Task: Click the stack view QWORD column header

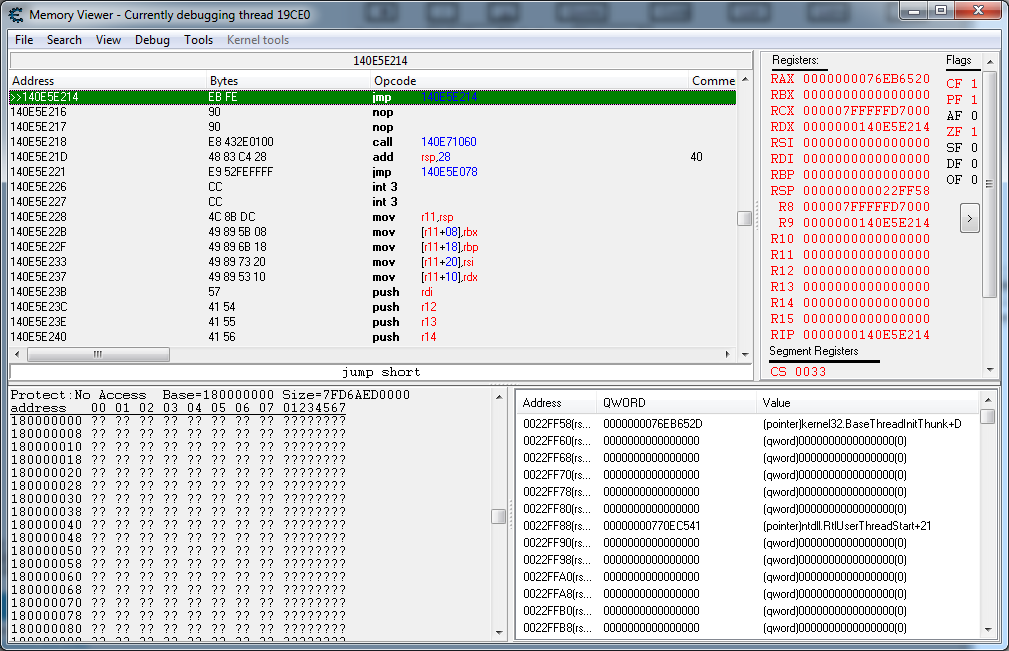Action: point(676,403)
